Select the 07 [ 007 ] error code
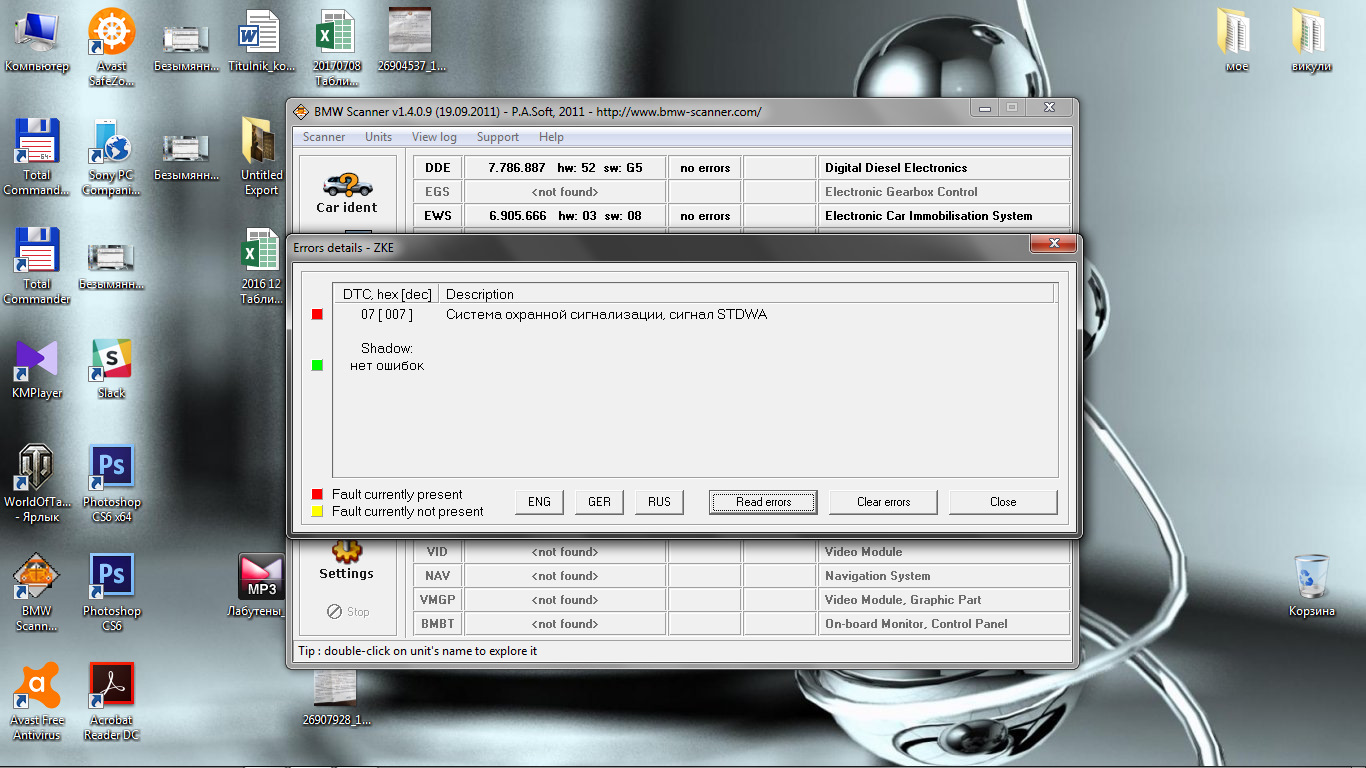Viewport: 1366px width, 768px height. (386, 314)
